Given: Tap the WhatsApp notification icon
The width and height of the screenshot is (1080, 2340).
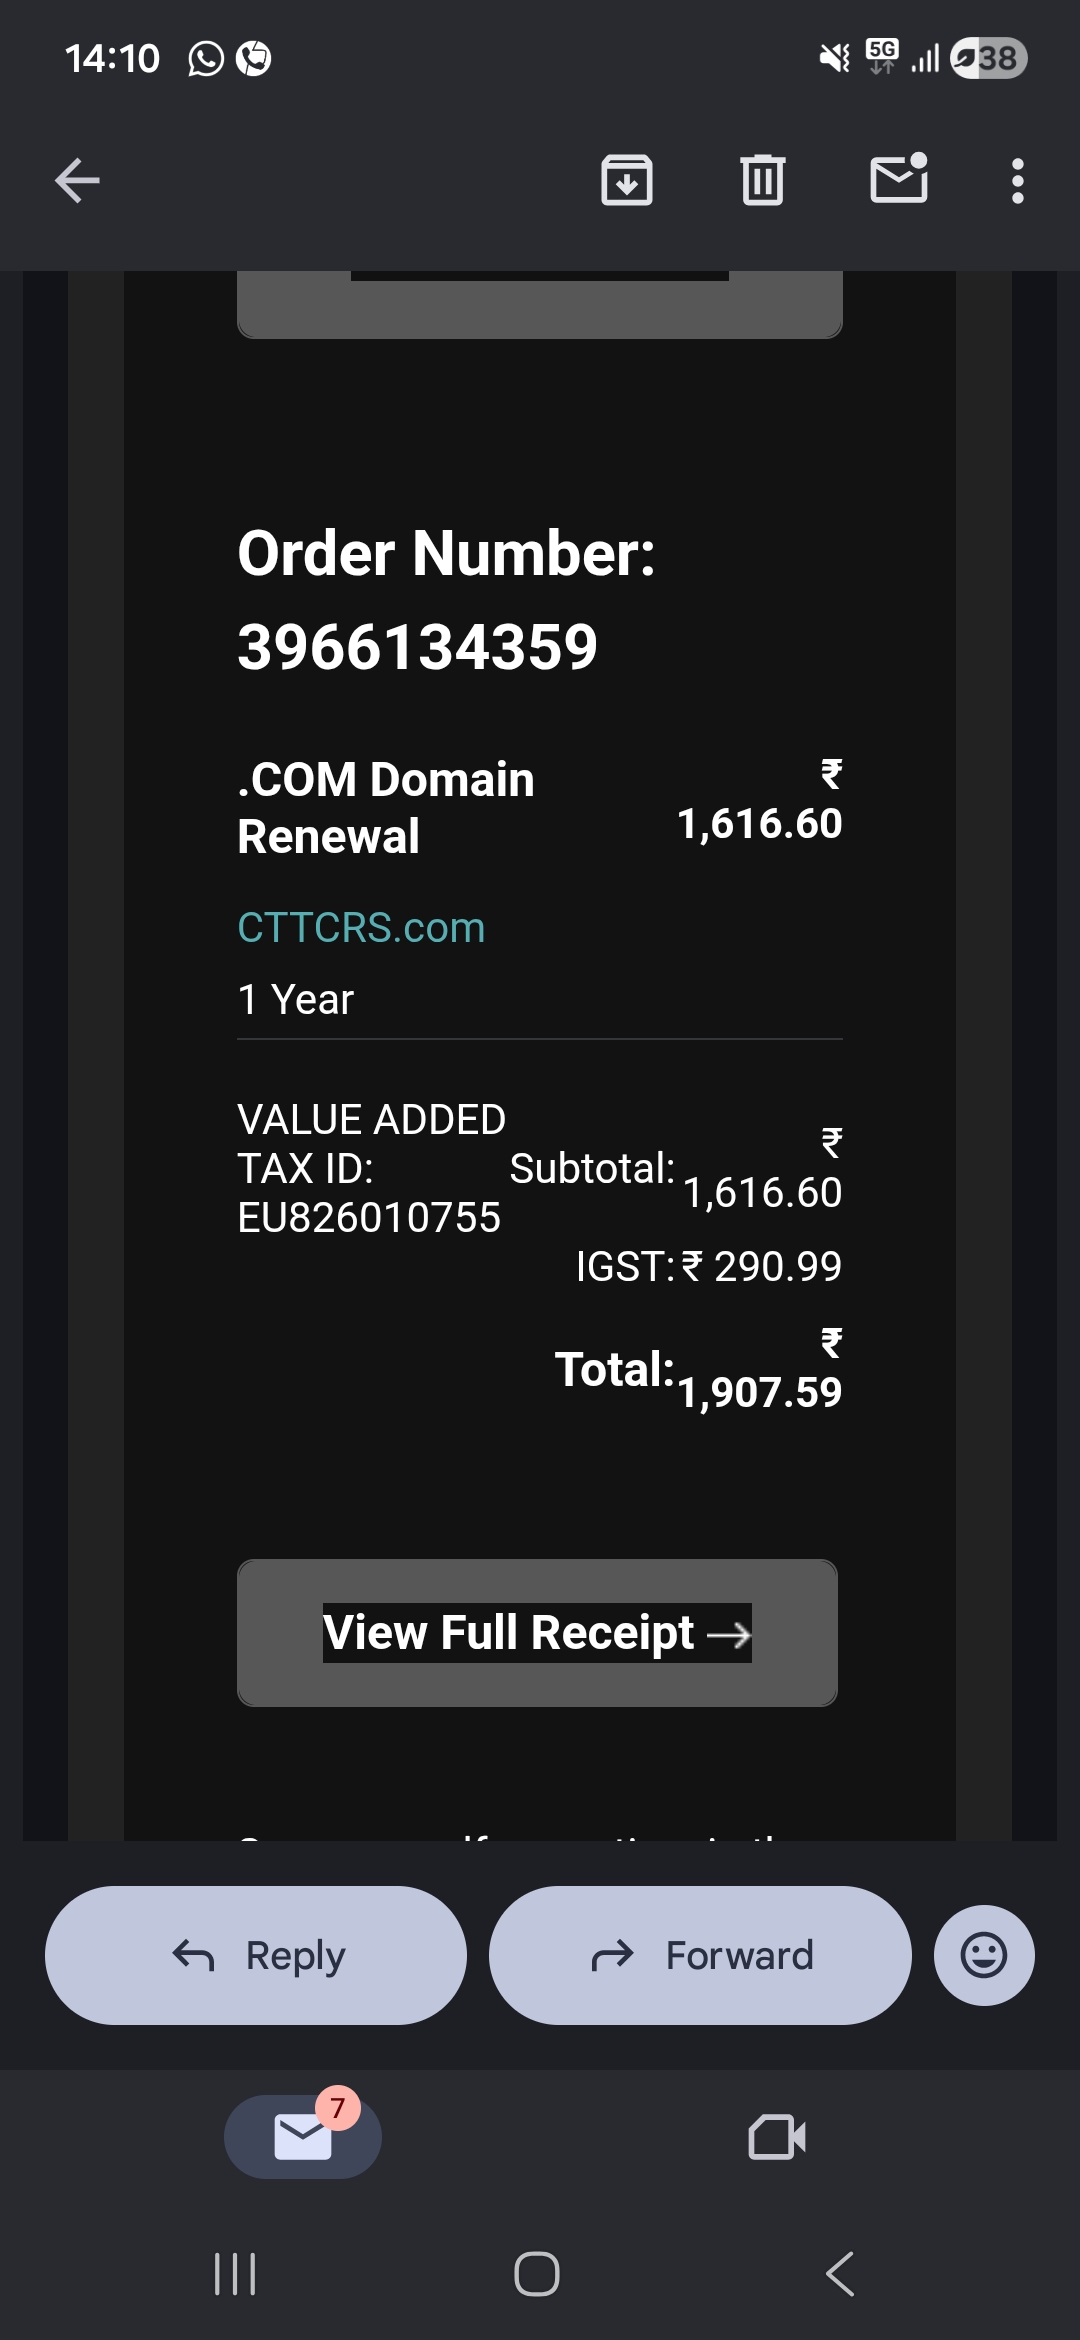Looking at the screenshot, I should tap(206, 59).
